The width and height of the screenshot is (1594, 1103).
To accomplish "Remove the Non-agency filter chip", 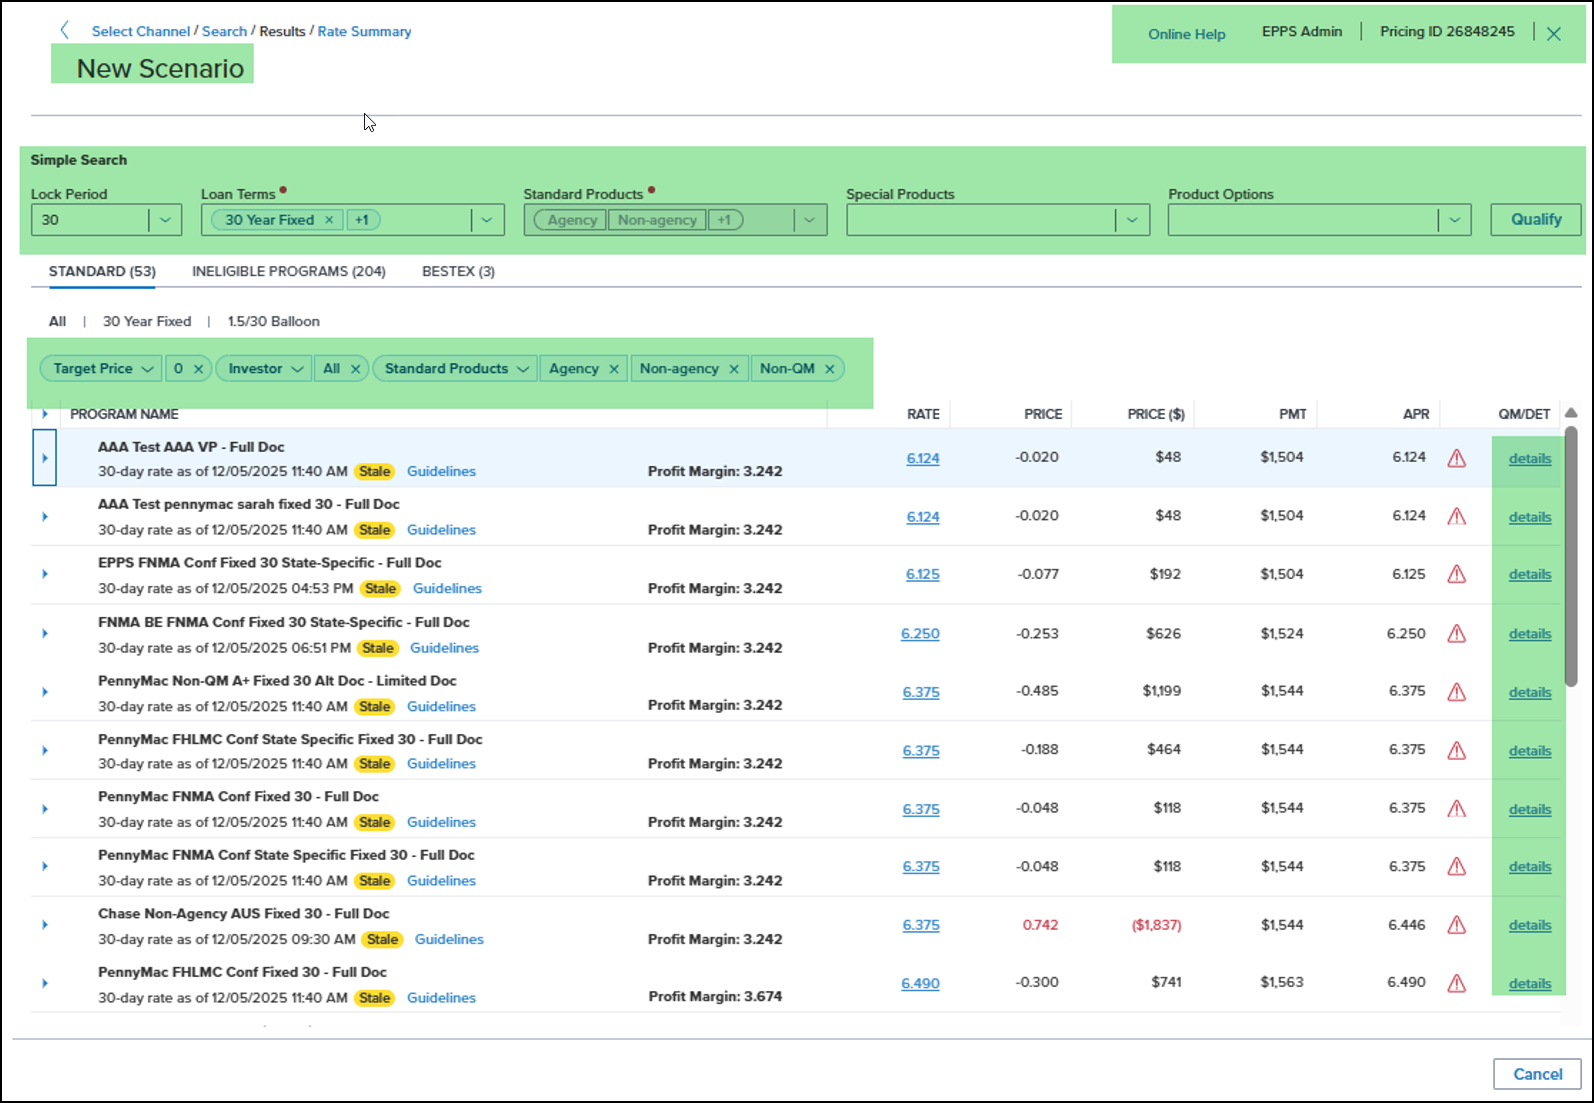I will (x=734, y=369).
